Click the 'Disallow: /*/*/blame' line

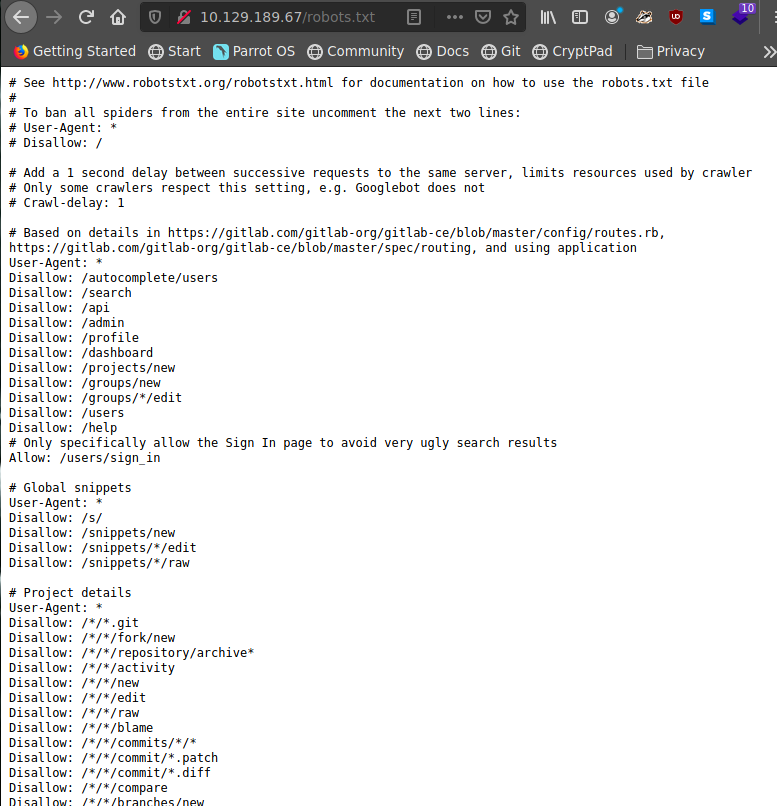81,728
